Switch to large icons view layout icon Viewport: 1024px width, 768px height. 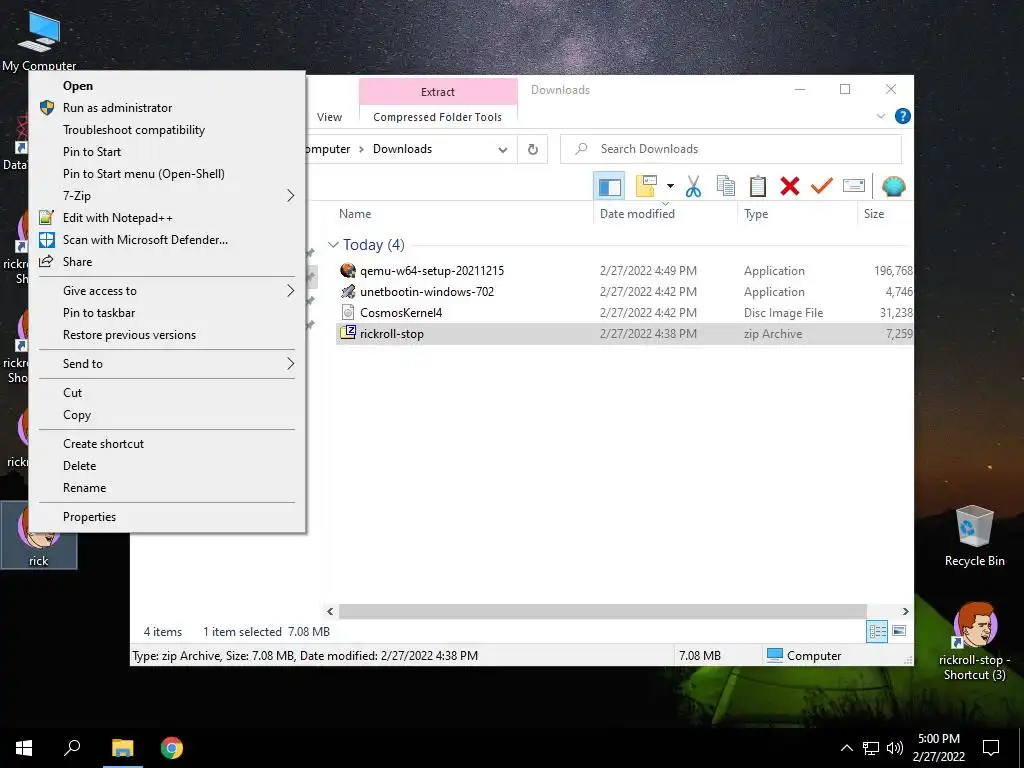(899, 631)
